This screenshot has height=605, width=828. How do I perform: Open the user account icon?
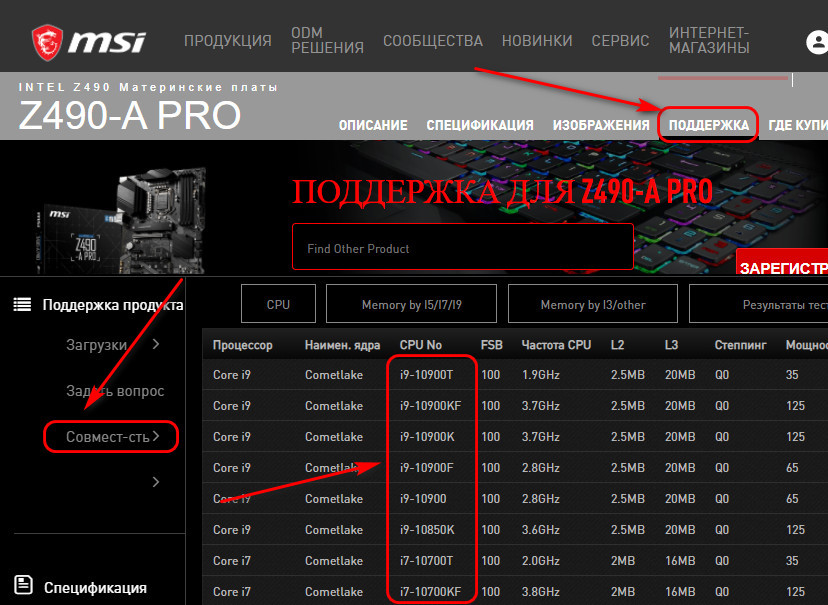[817, 42]
